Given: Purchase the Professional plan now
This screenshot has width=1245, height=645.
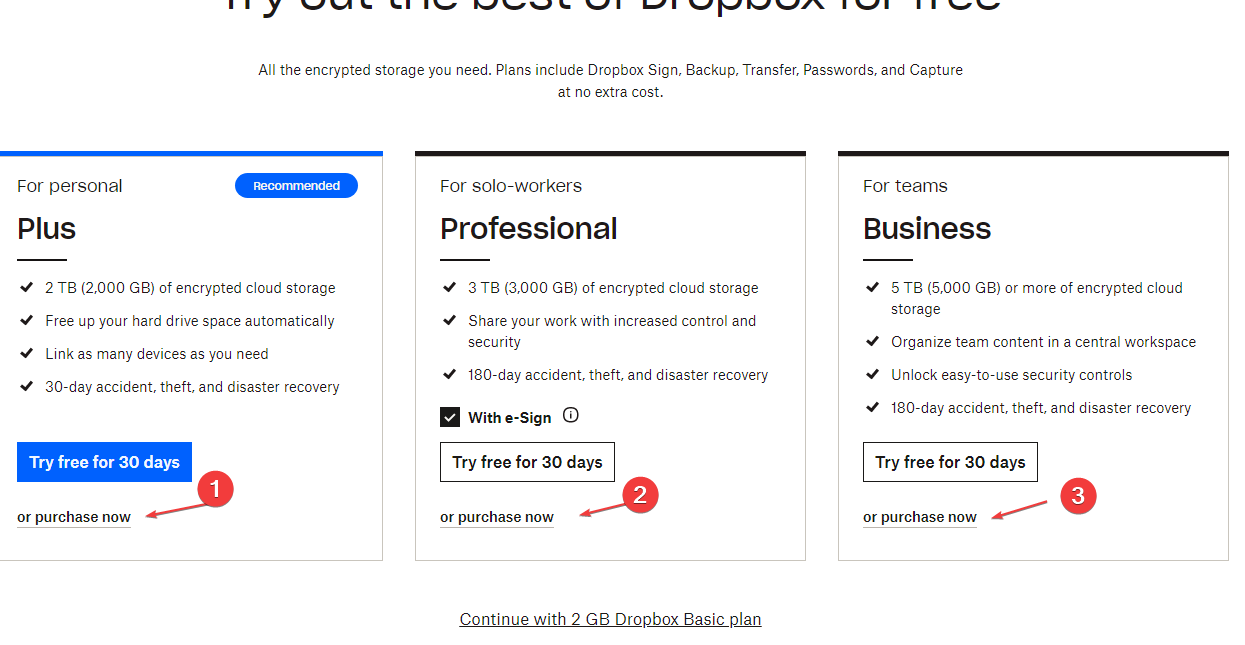Looking at the screenshot, I should coord(497,517).
